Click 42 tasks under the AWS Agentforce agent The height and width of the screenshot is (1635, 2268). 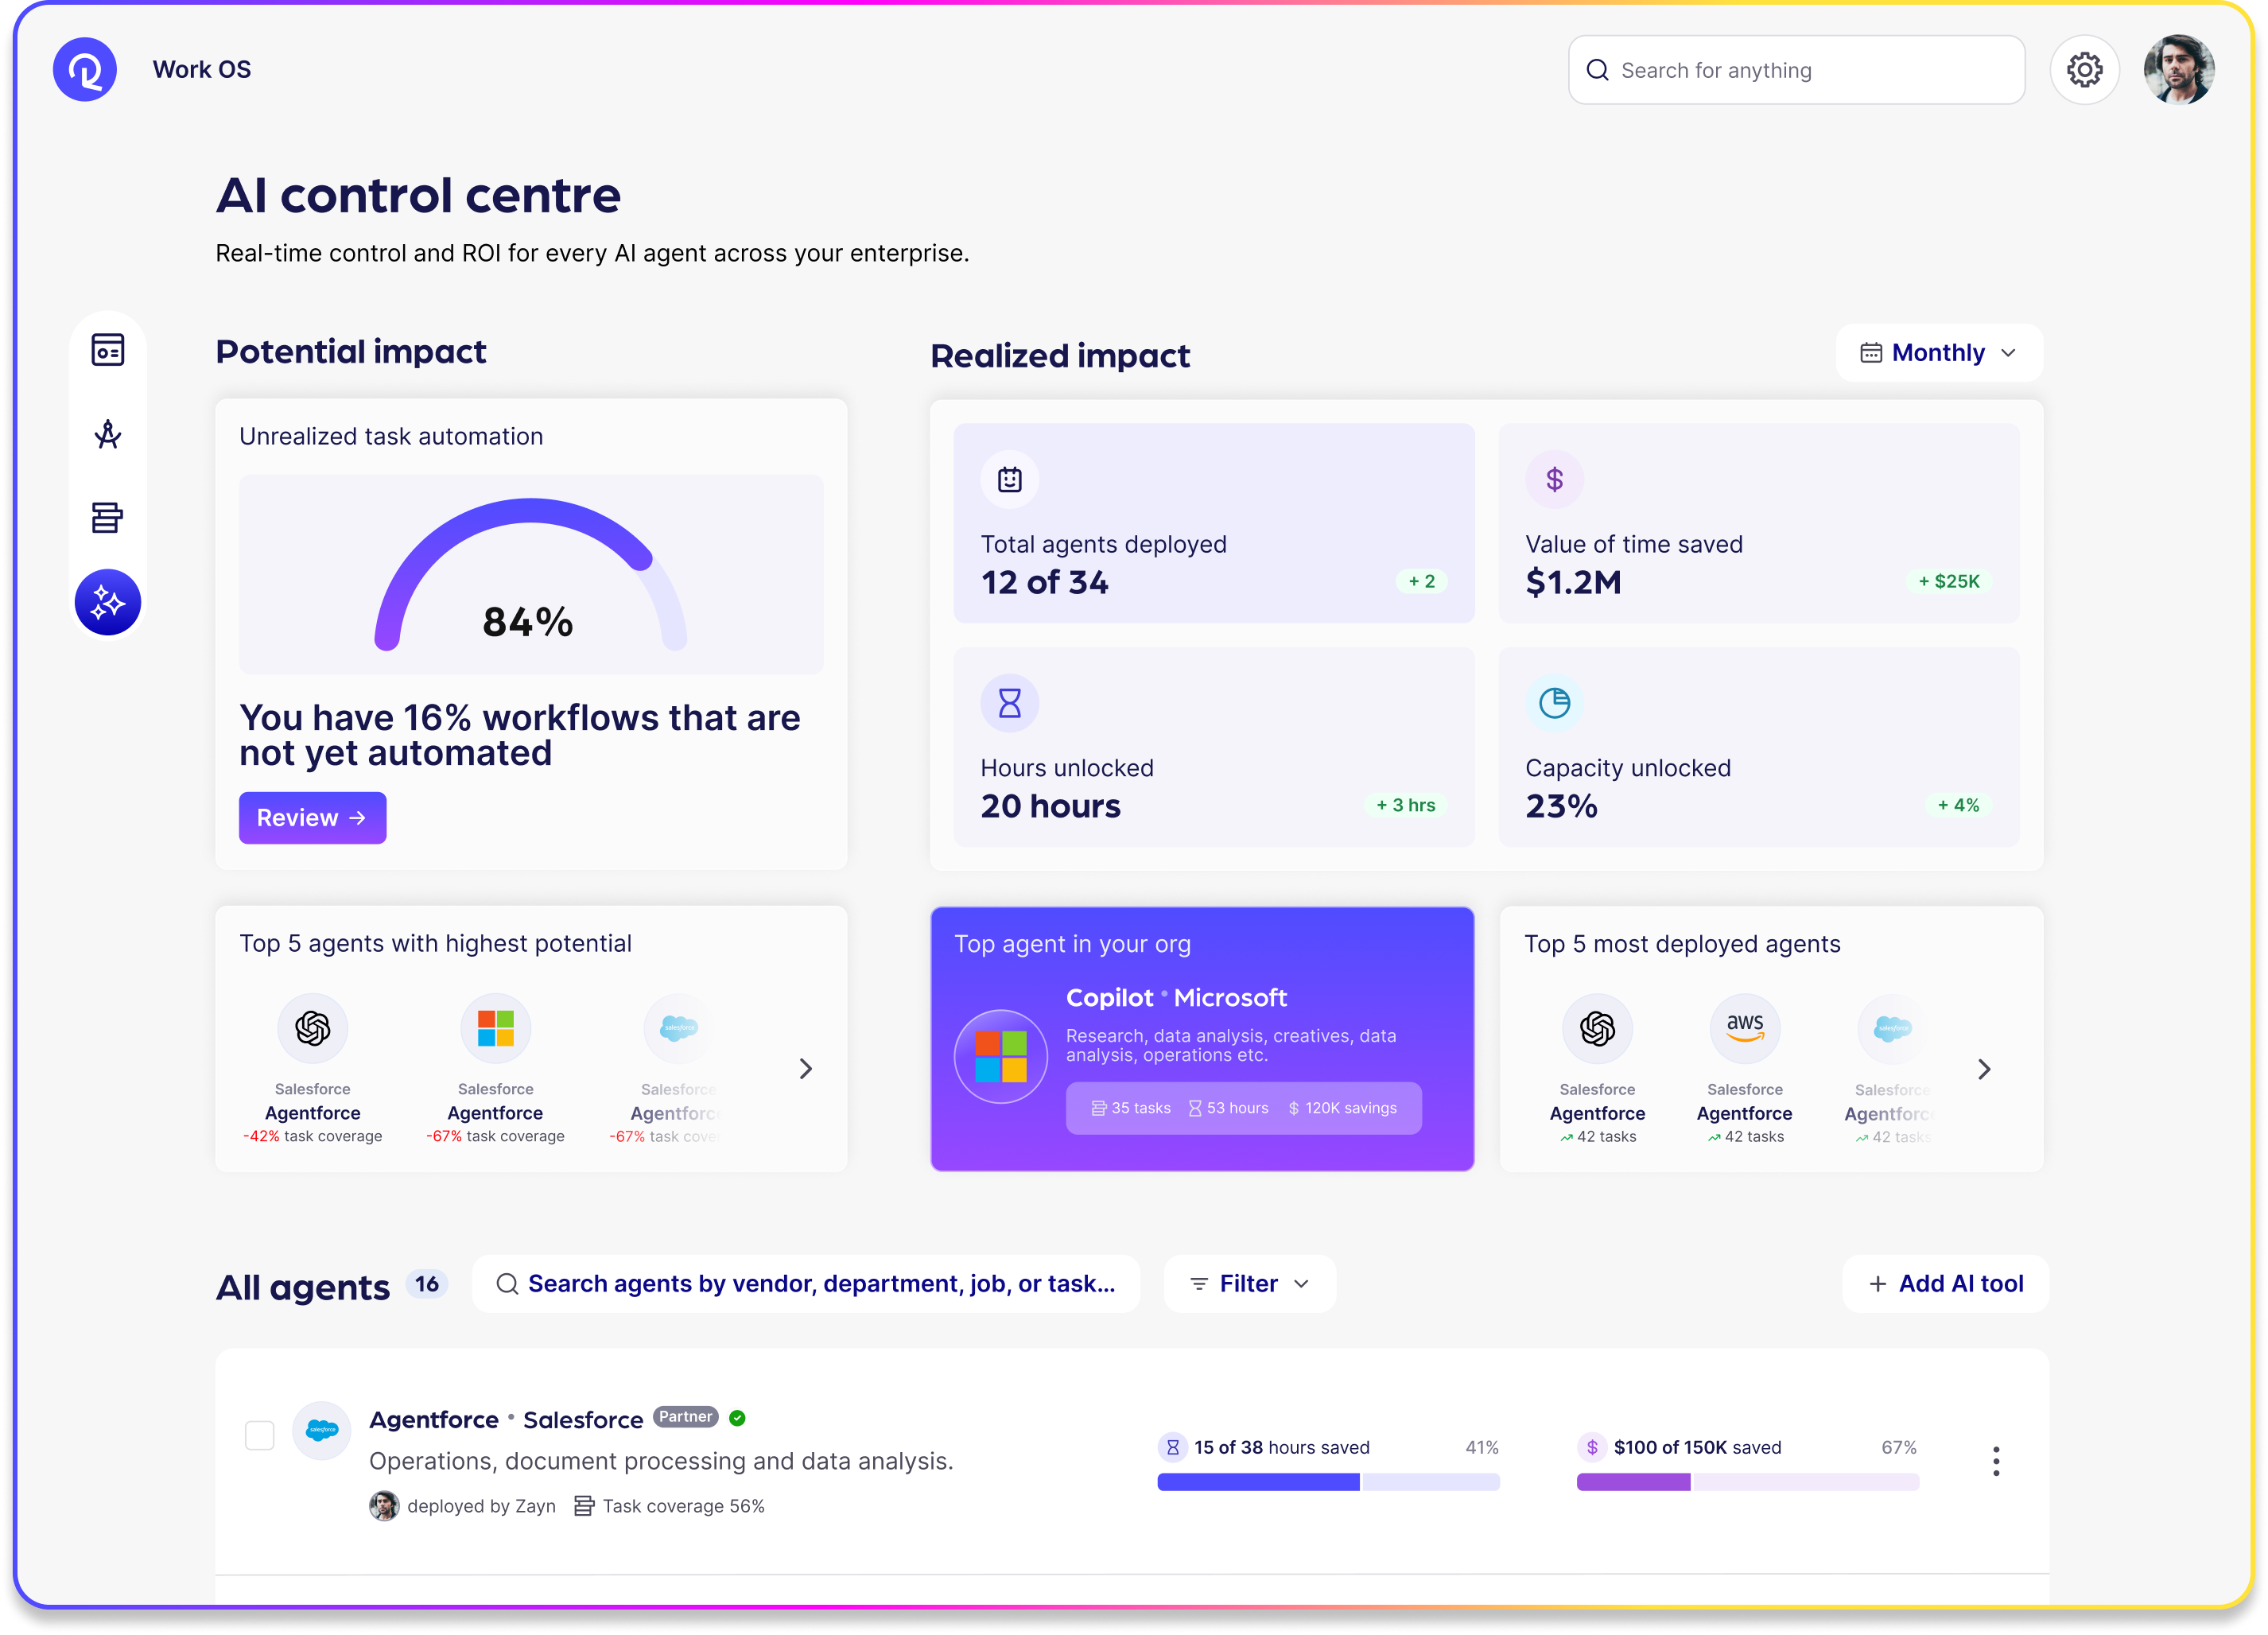1745,1137
